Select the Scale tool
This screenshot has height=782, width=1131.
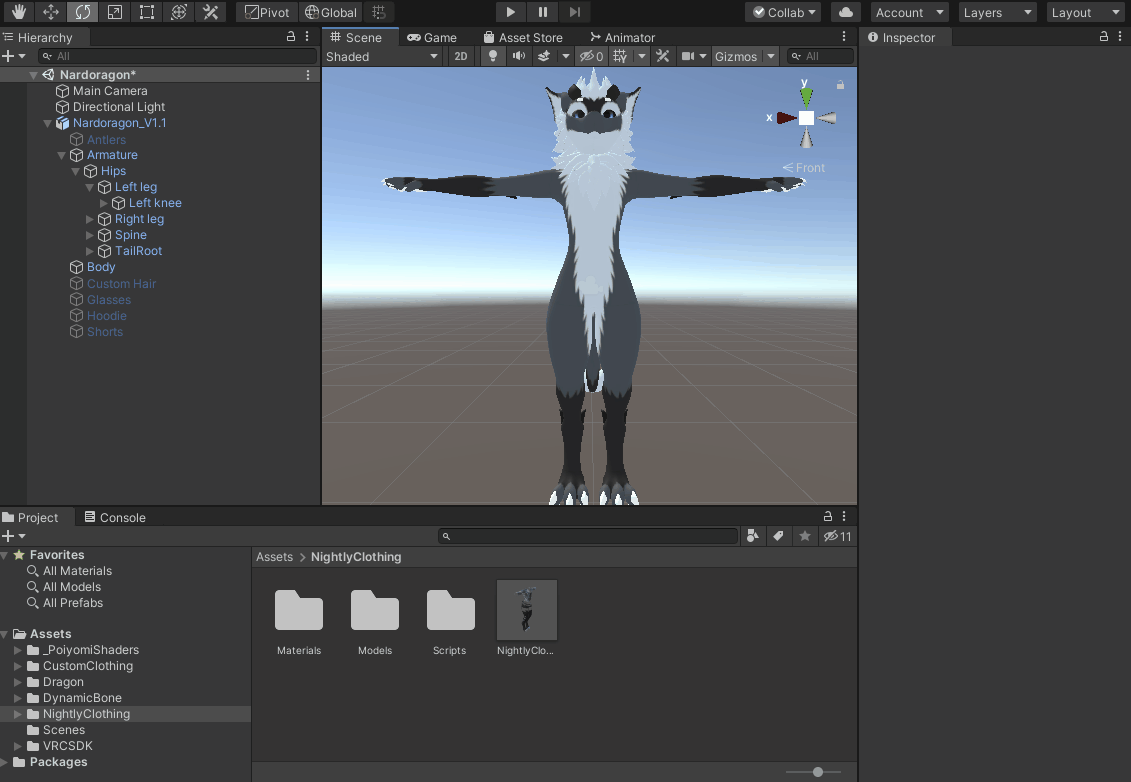[115, 12]
